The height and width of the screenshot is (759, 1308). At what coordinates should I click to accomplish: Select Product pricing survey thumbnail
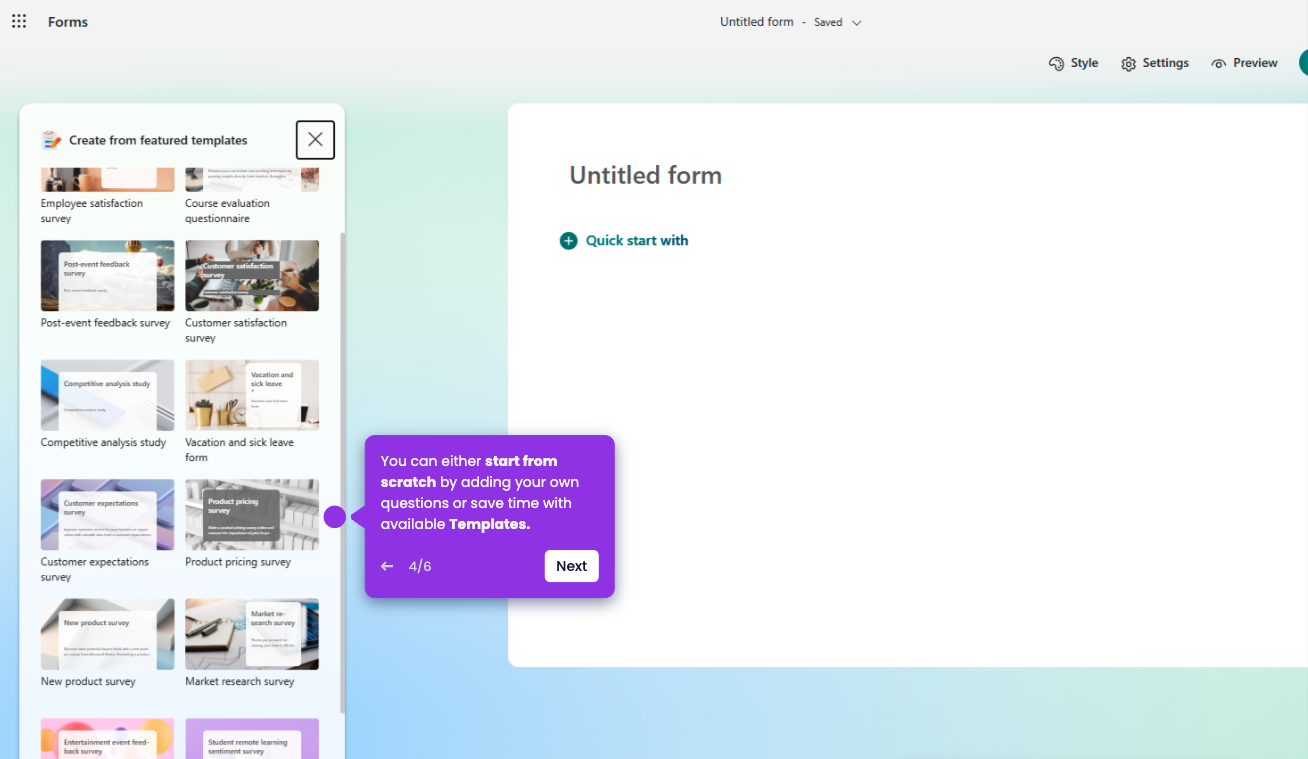pyautogui.click(x=252, y=515)
